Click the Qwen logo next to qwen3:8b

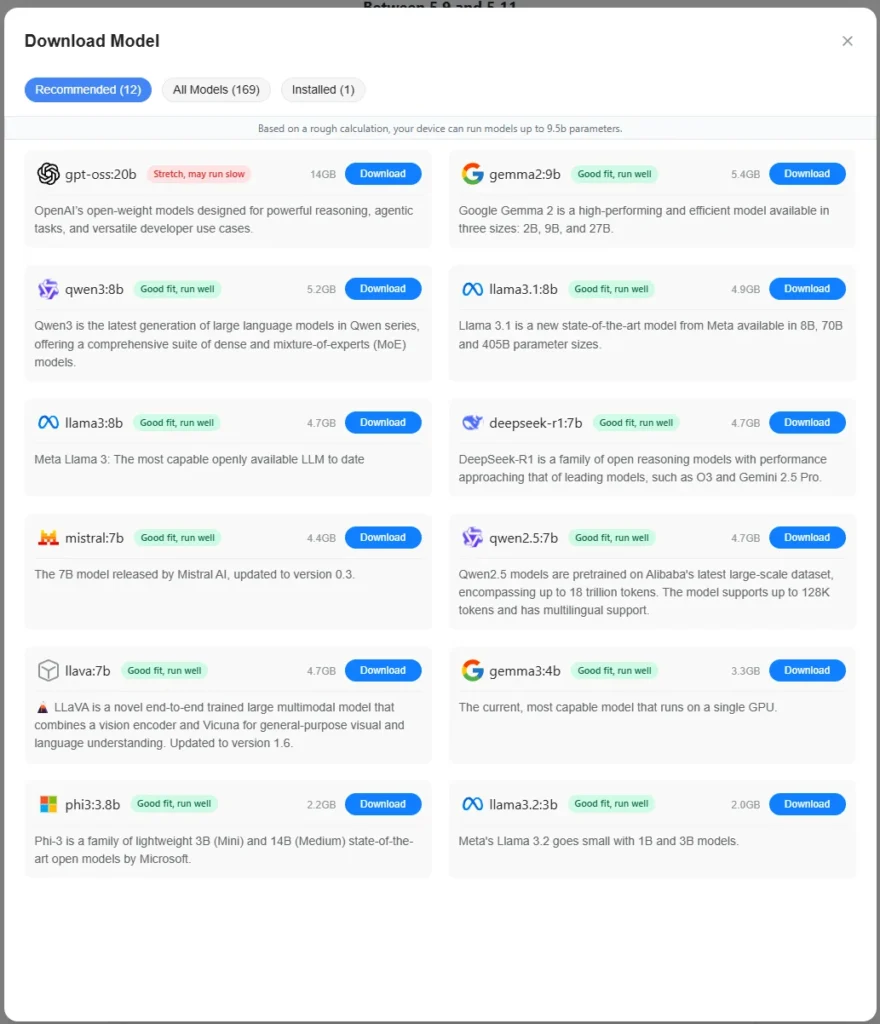tap(48, 289)
